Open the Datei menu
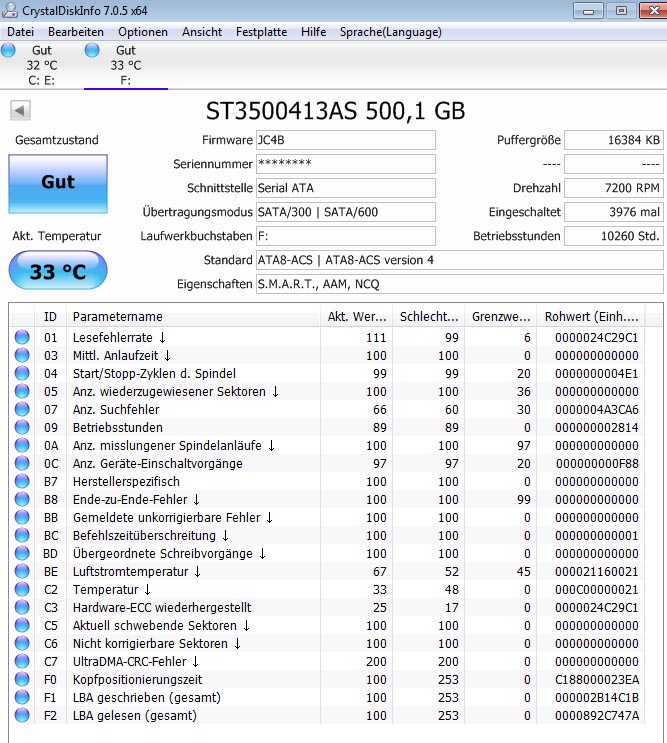 coord(21,32)
